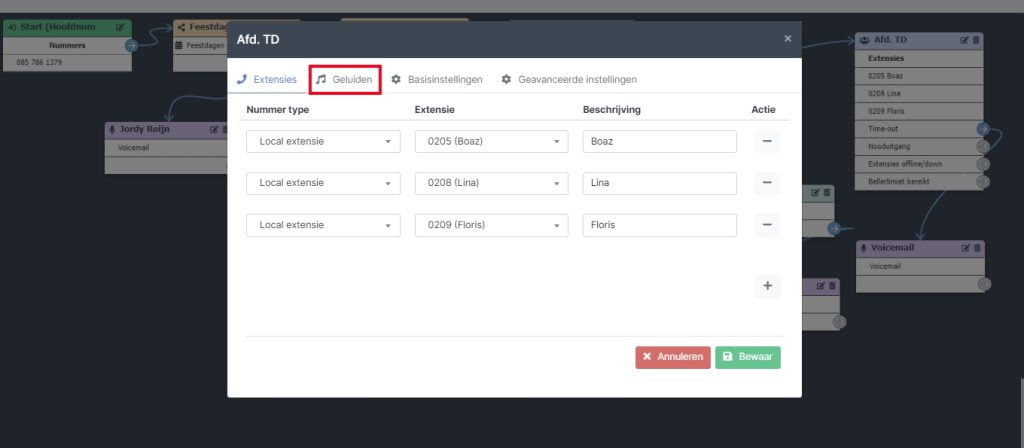
Task: Open the 0205 (Boaz) extensie dropdown
Action: [x=491, y=141]
